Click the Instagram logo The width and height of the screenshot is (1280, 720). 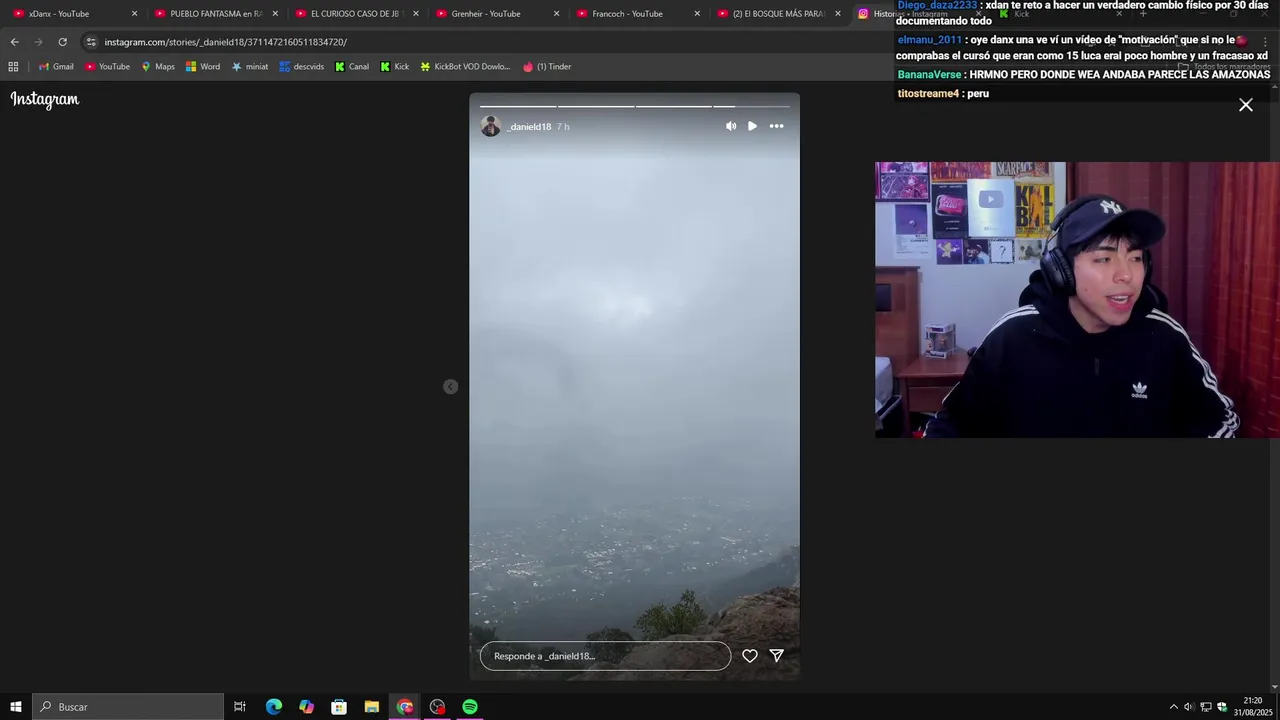coord(45,99)
